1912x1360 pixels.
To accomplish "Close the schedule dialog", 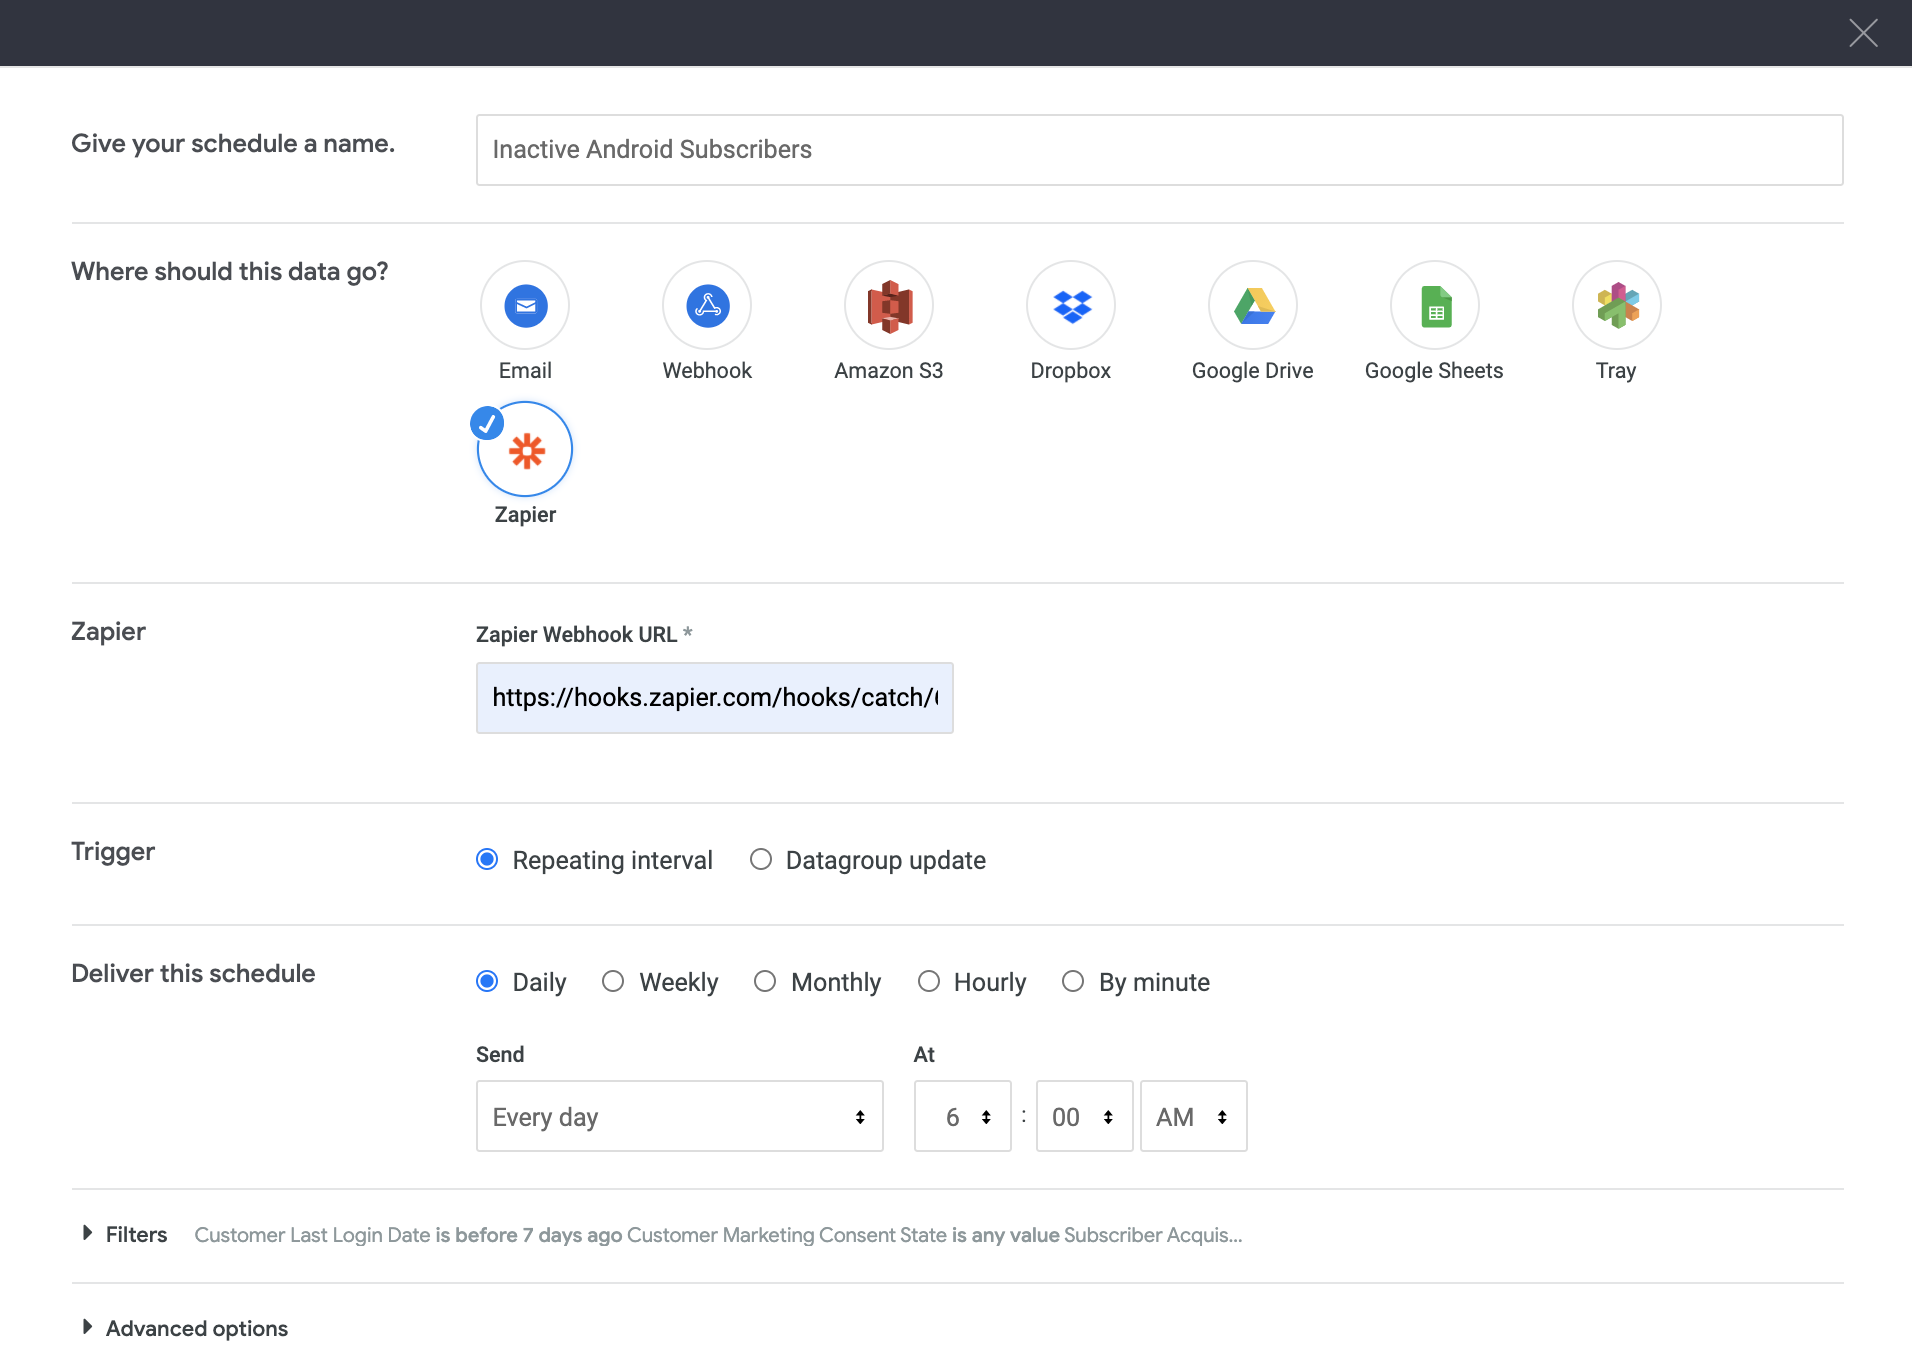I will coord(1863,33).
